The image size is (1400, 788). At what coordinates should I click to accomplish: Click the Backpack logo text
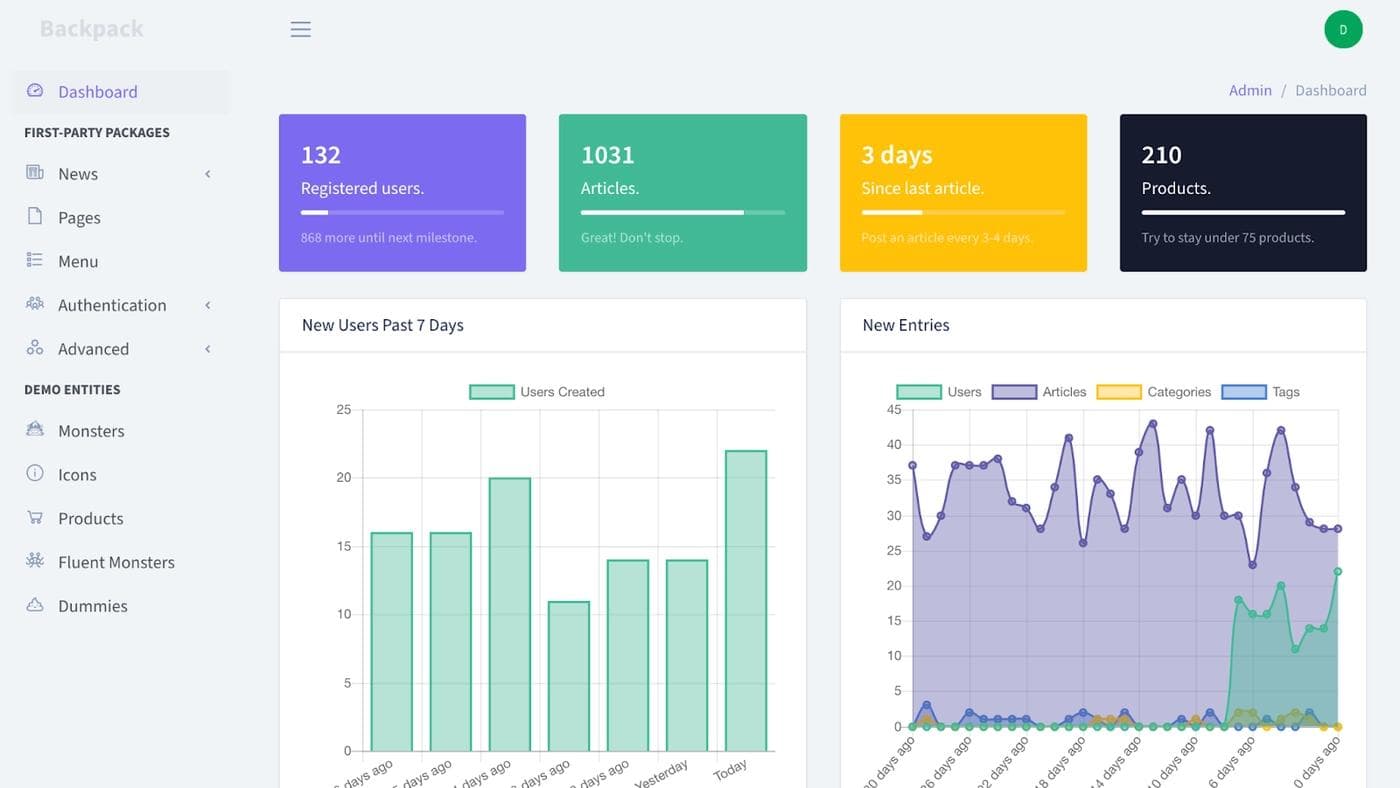tap(92, 29)
